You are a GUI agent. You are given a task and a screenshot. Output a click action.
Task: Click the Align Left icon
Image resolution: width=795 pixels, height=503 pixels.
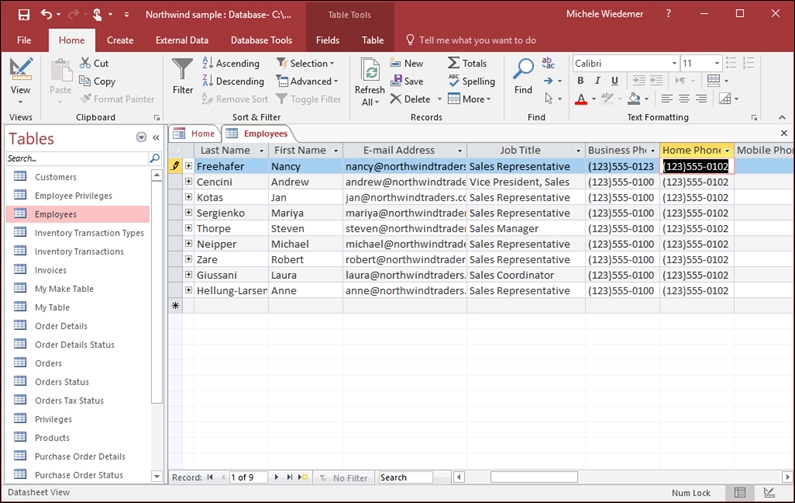tap(667, 99)
